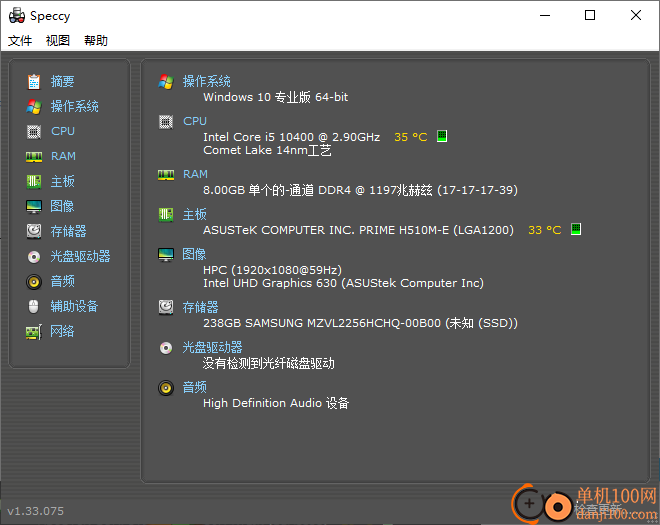Click the green motherboard temperature indicator icon
The image size is (660, 525).
(x=576, y=229)
